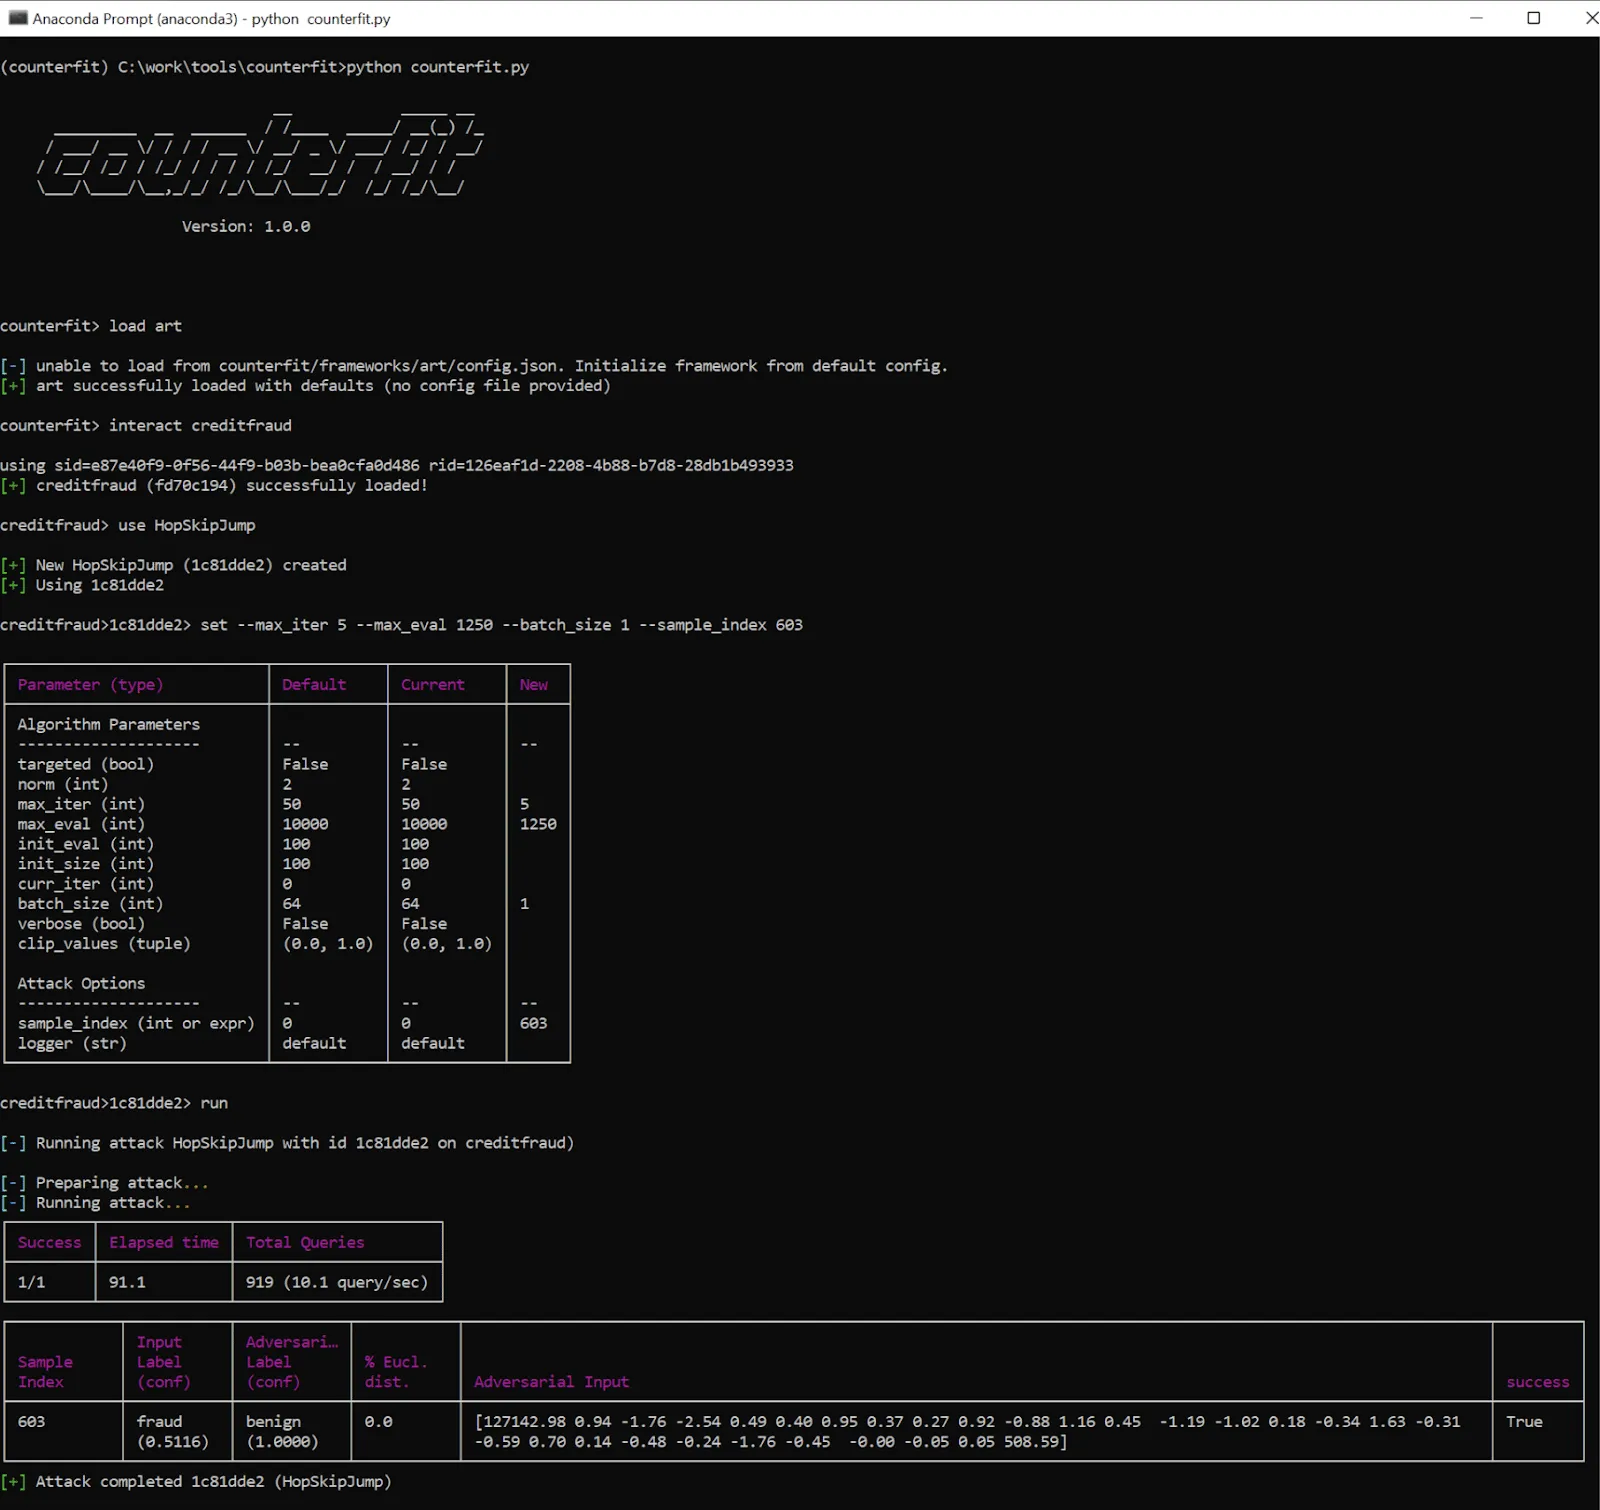Viewport: 1600px width, 1510px height.
Task: Click the Eucl. dist. value "0.0"
Action: [x=378, y=1423]
